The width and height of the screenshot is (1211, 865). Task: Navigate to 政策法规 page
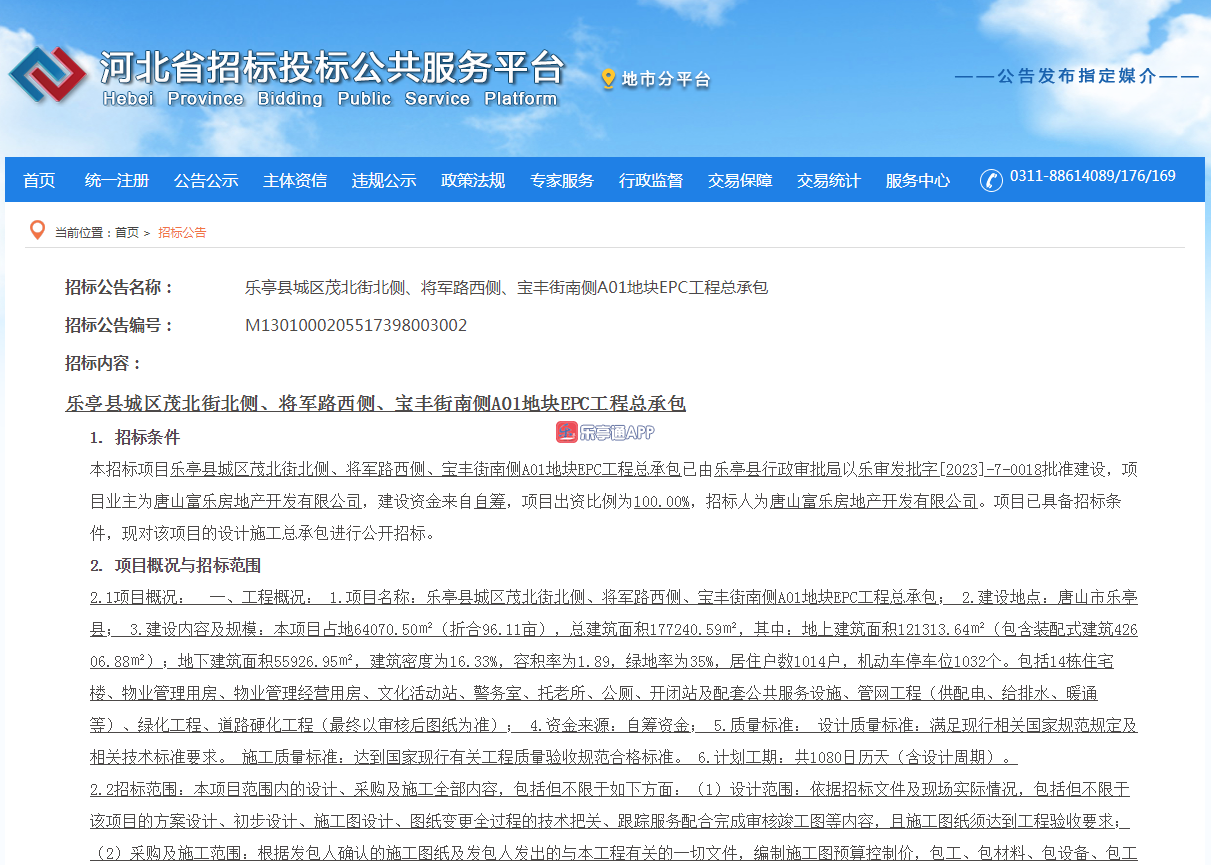(x=472, y=181)
